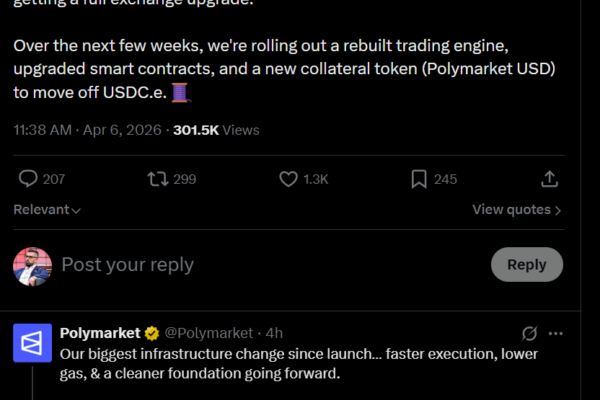Repost the tweet using retweet icon
The image size is (600, 400).
(x=158, y=179)
